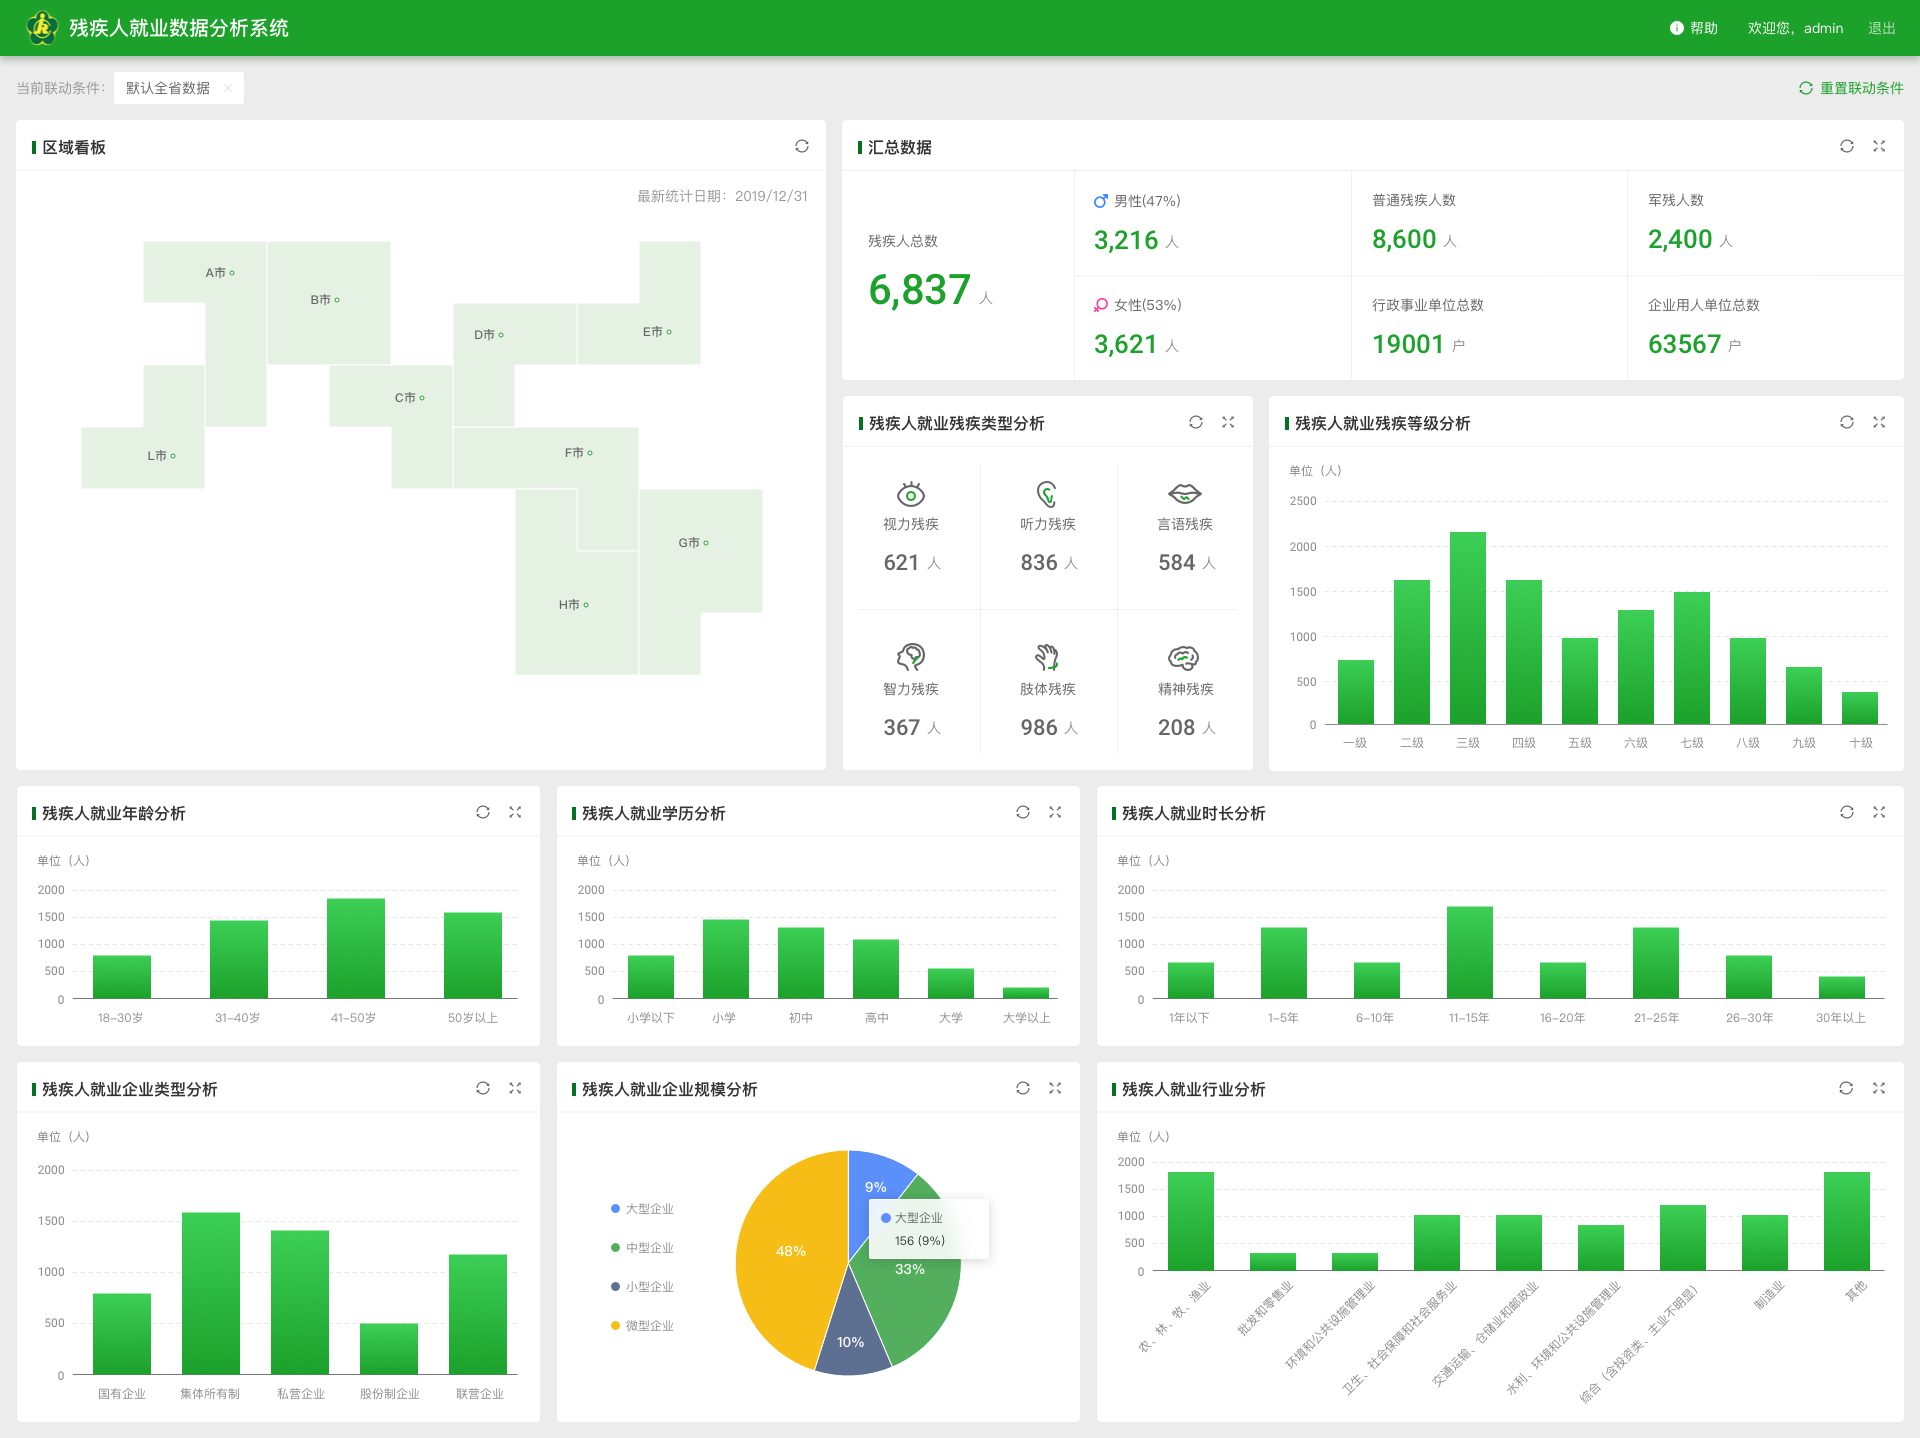Click the 视力残疾 eye icon
The image size is (1920, 1438).
click(911, 494)
